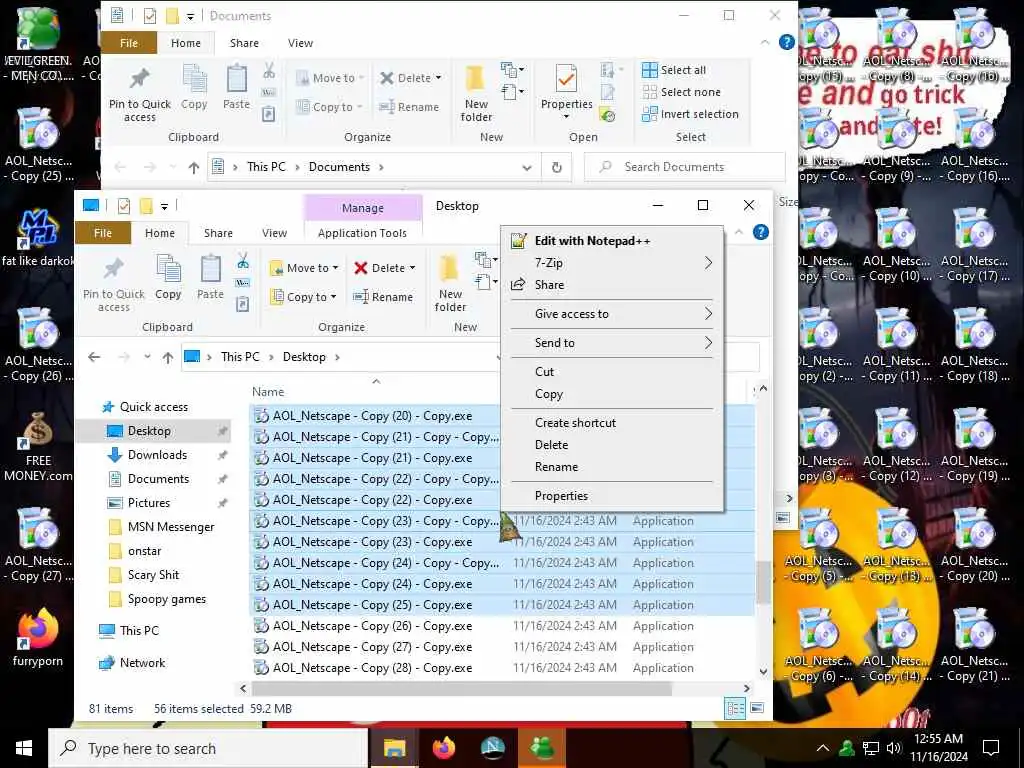This screenshot has height=768, width=1024.
Task: Click green MSN Messenger icon on the taskbar
Action: [542, 748]
